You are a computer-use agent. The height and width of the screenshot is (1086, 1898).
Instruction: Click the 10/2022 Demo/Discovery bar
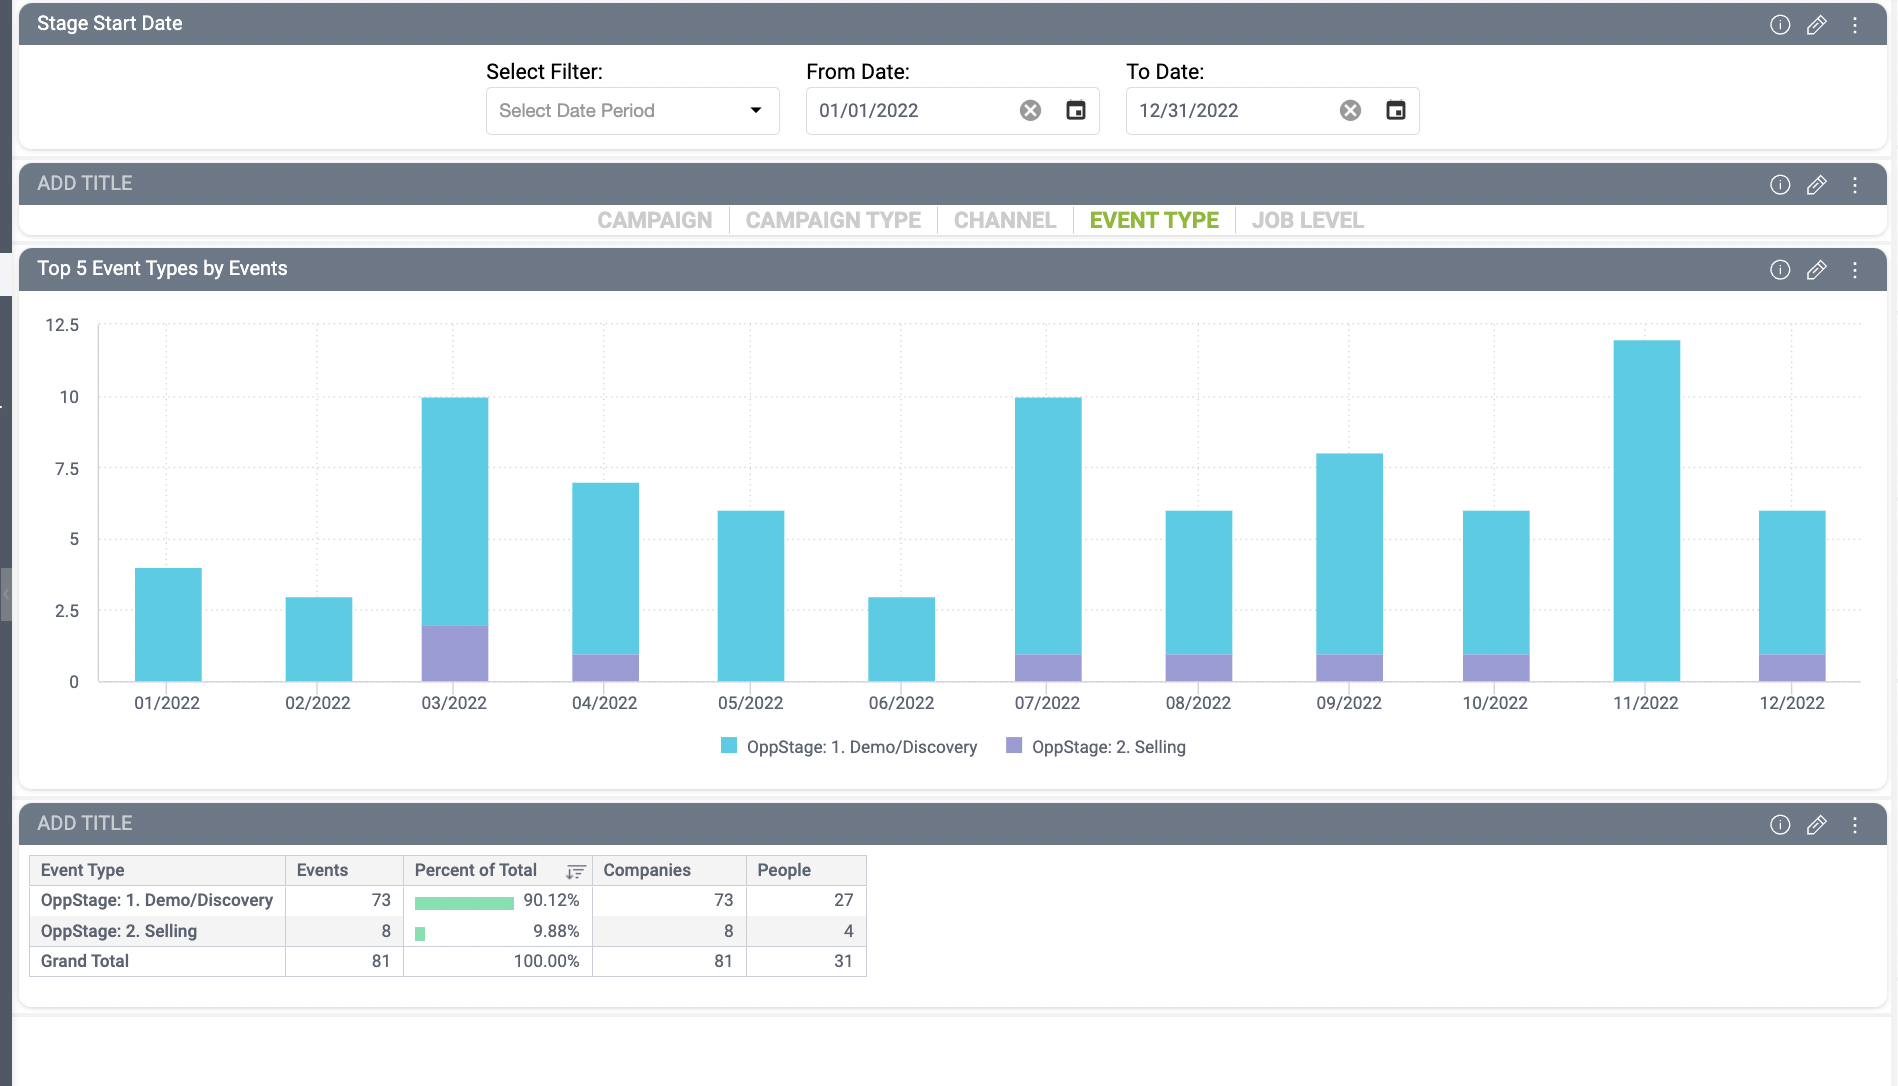tap(1496, 583)
